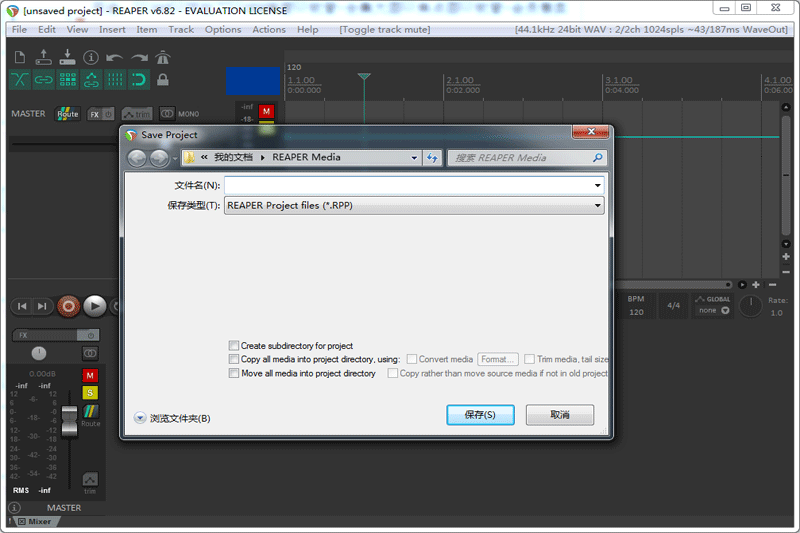Click the lock icon in toolbar
Screen dimensions: 800x533
pos(163,79)
